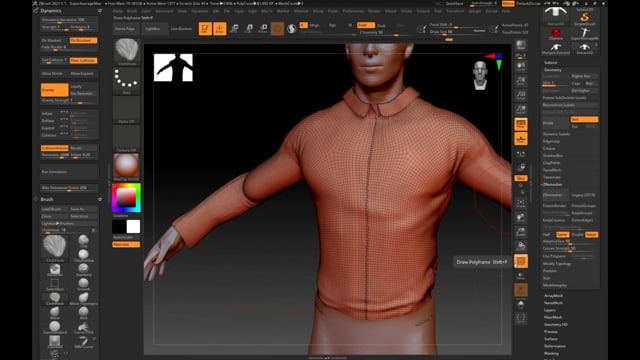Viewport: 640px width, 360px height.
Task: Open the Texture Off selector
Action: tap(127, 138)
